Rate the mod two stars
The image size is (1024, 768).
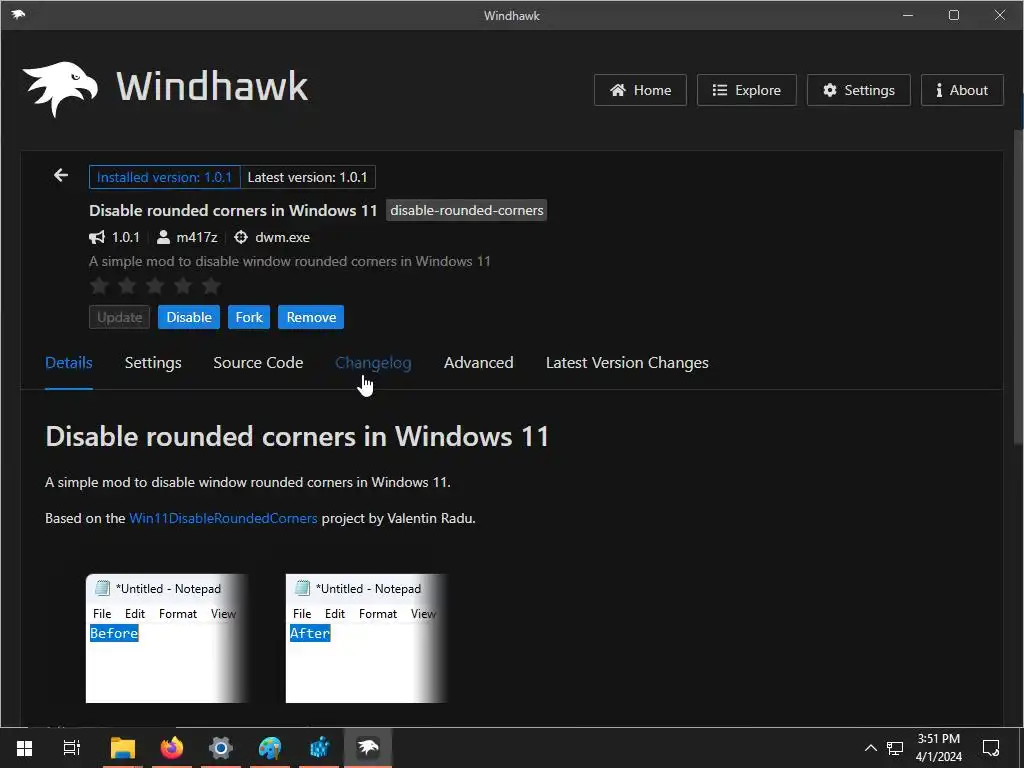click(x=127, y=285)
